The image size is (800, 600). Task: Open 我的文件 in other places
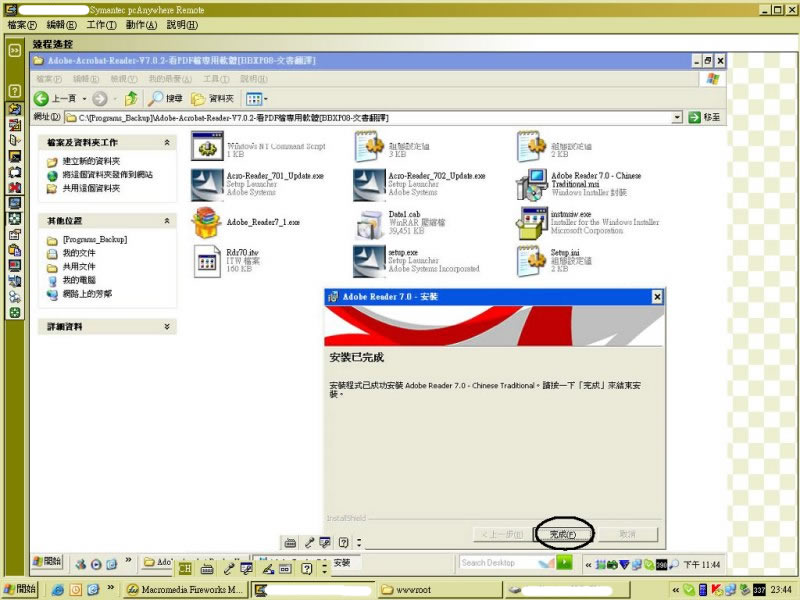pyautogui.click(x=79, y=253)
